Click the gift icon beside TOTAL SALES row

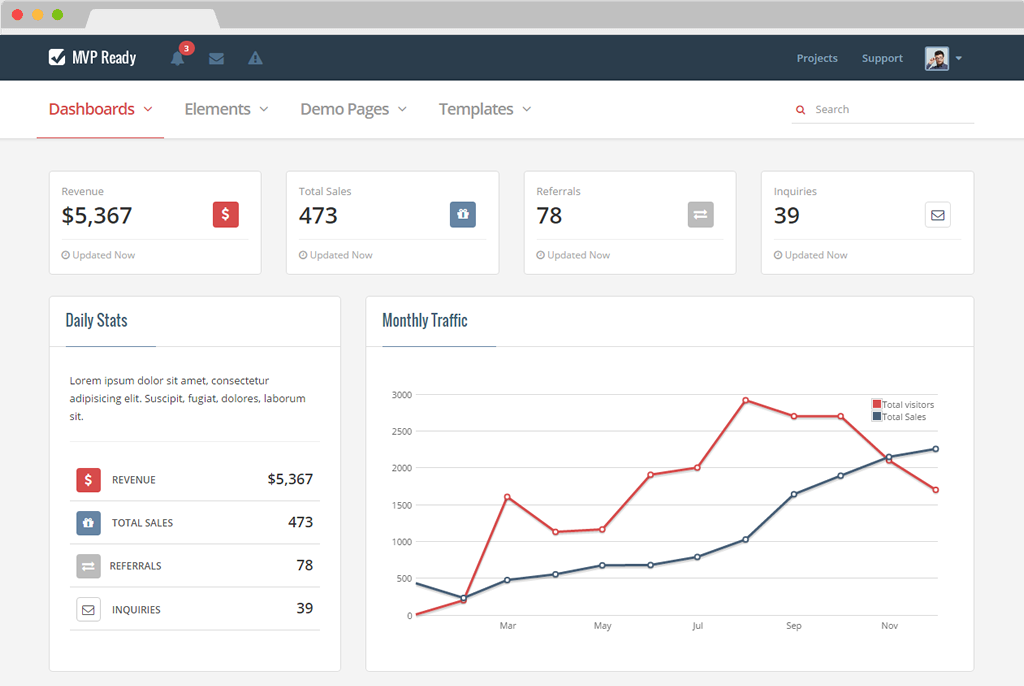pyautogui.click(x=88, y=523)
